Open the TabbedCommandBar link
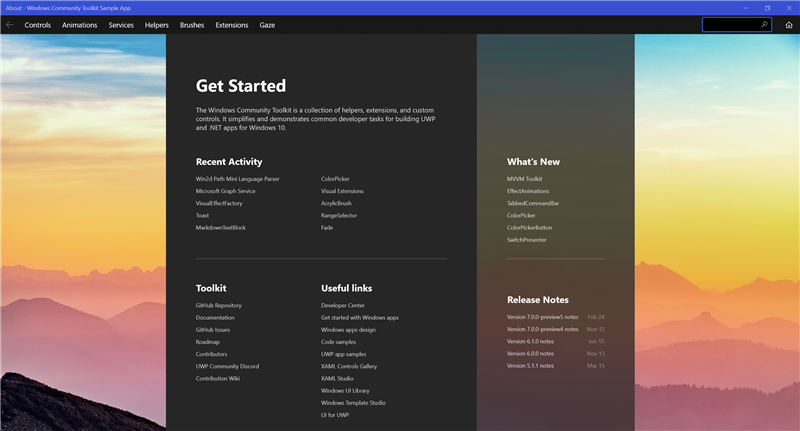800x431 pixels. (x=533, y=203)
